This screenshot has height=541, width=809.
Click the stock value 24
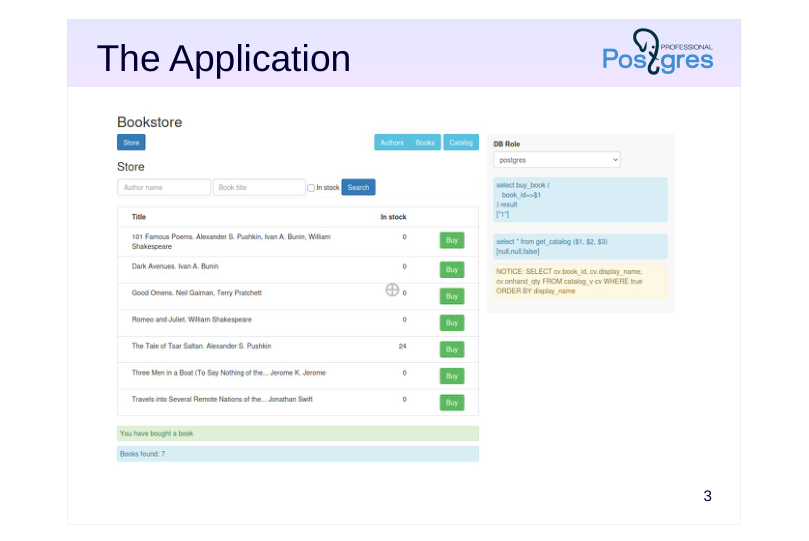402,346
